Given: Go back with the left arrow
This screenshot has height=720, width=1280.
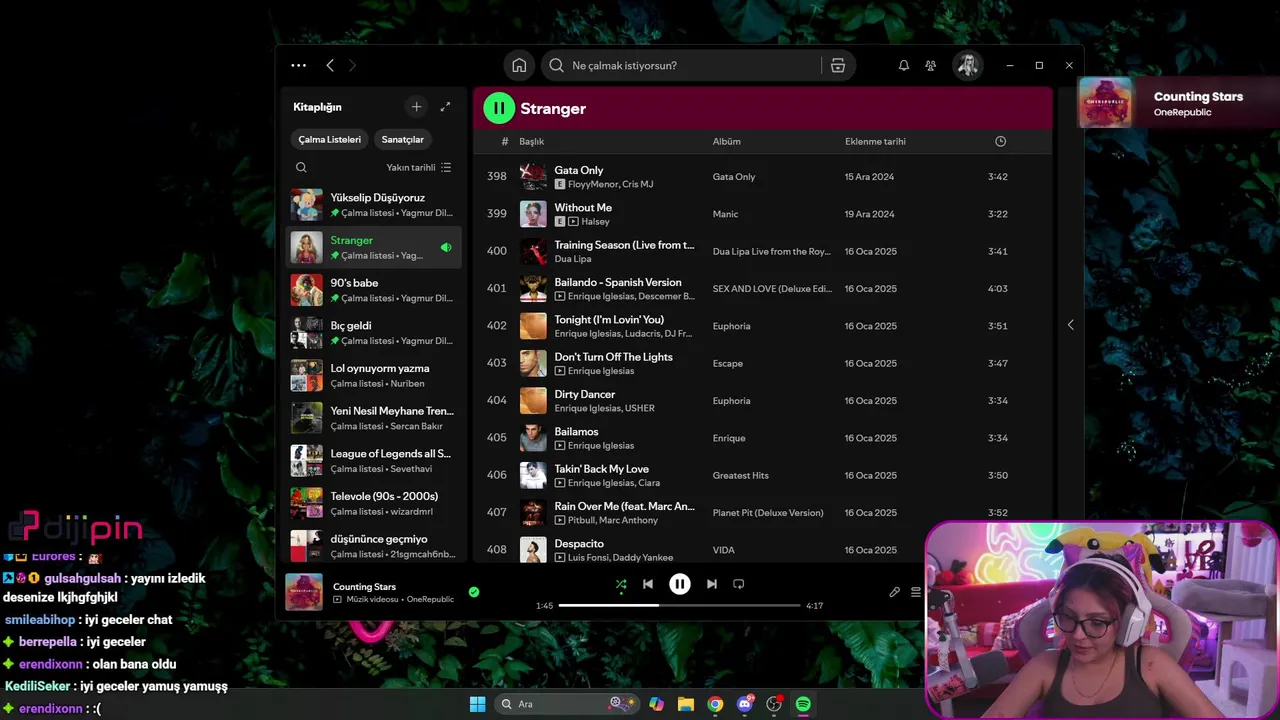Looking at the screenshot, I should click(x=330, y=65).
